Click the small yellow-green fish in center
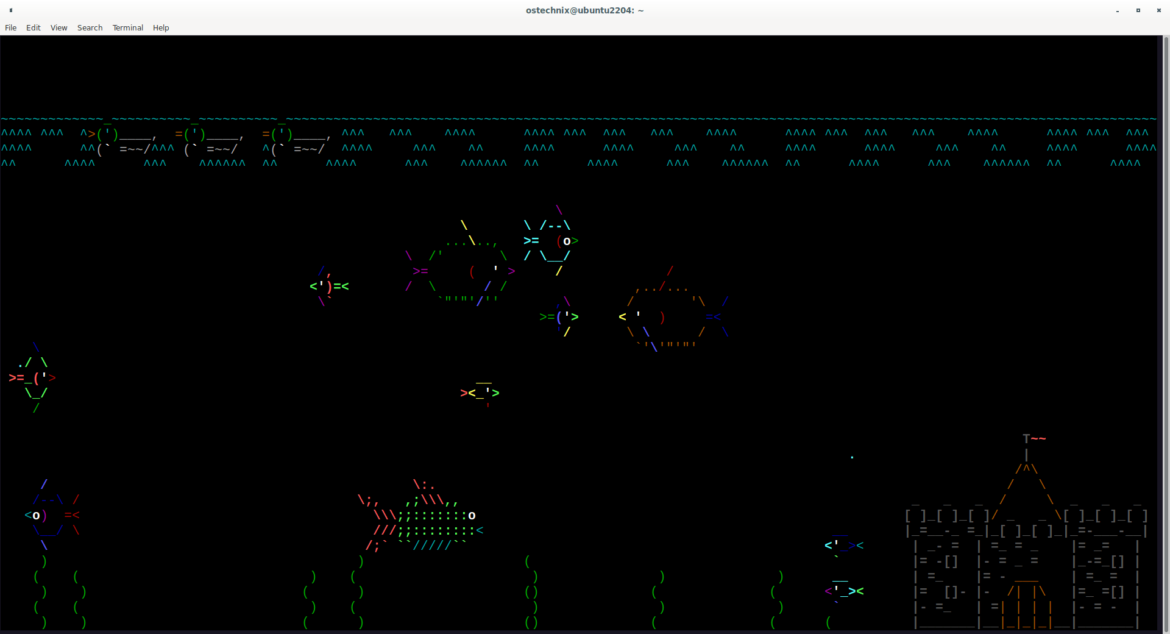The height and width of the screenshot is (634, 1170). coord(480,392)
